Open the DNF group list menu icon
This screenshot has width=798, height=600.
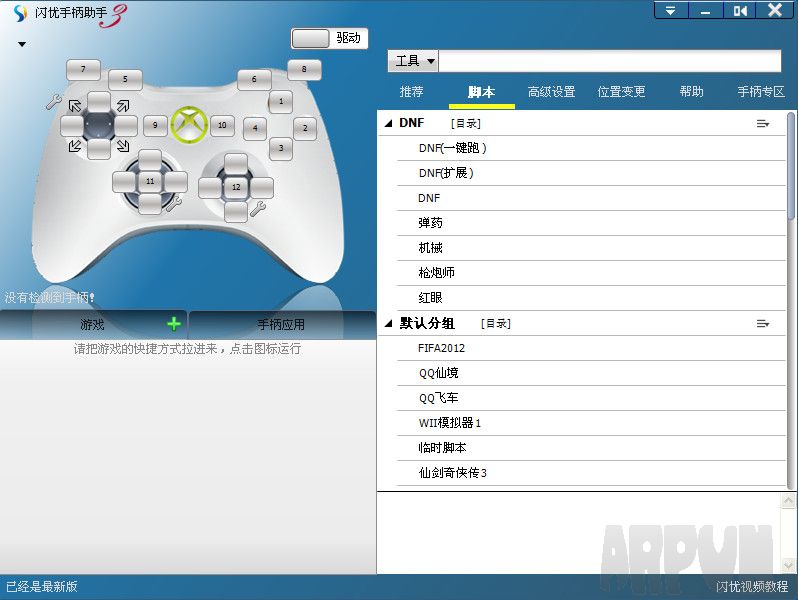(x=763, y=124)
